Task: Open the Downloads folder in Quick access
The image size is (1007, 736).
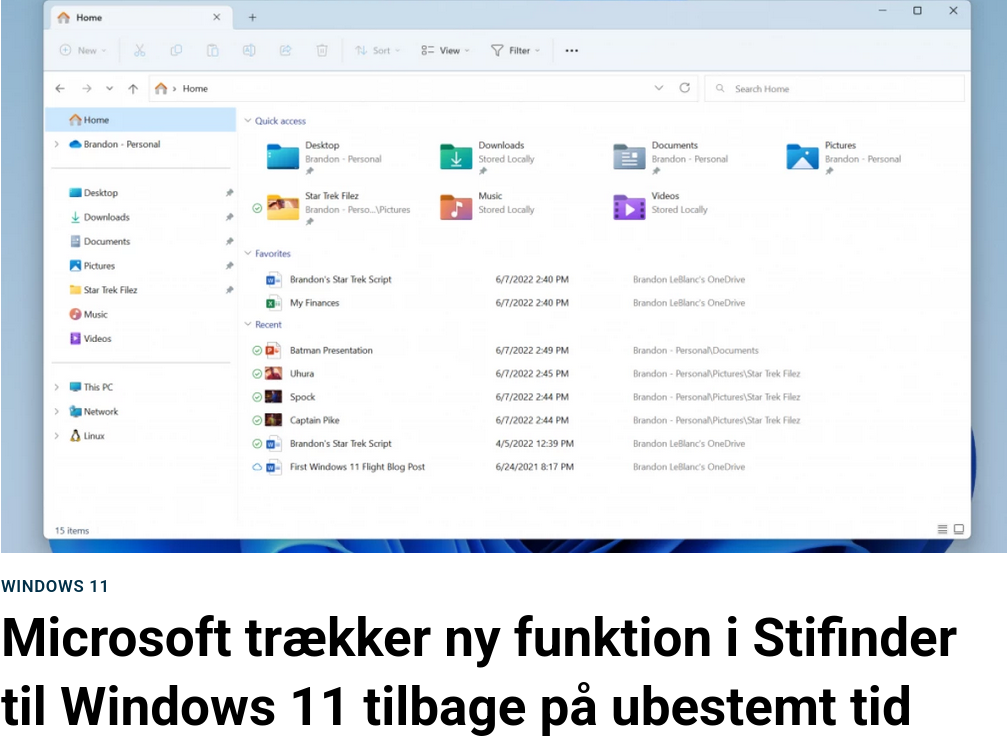Action: pos(487,157)
